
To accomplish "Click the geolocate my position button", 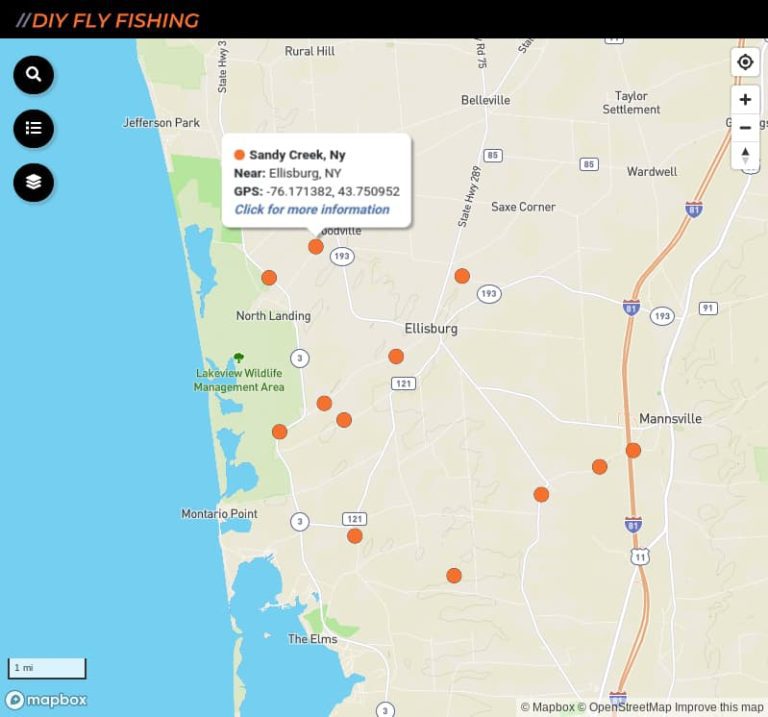I will point(745,62).
